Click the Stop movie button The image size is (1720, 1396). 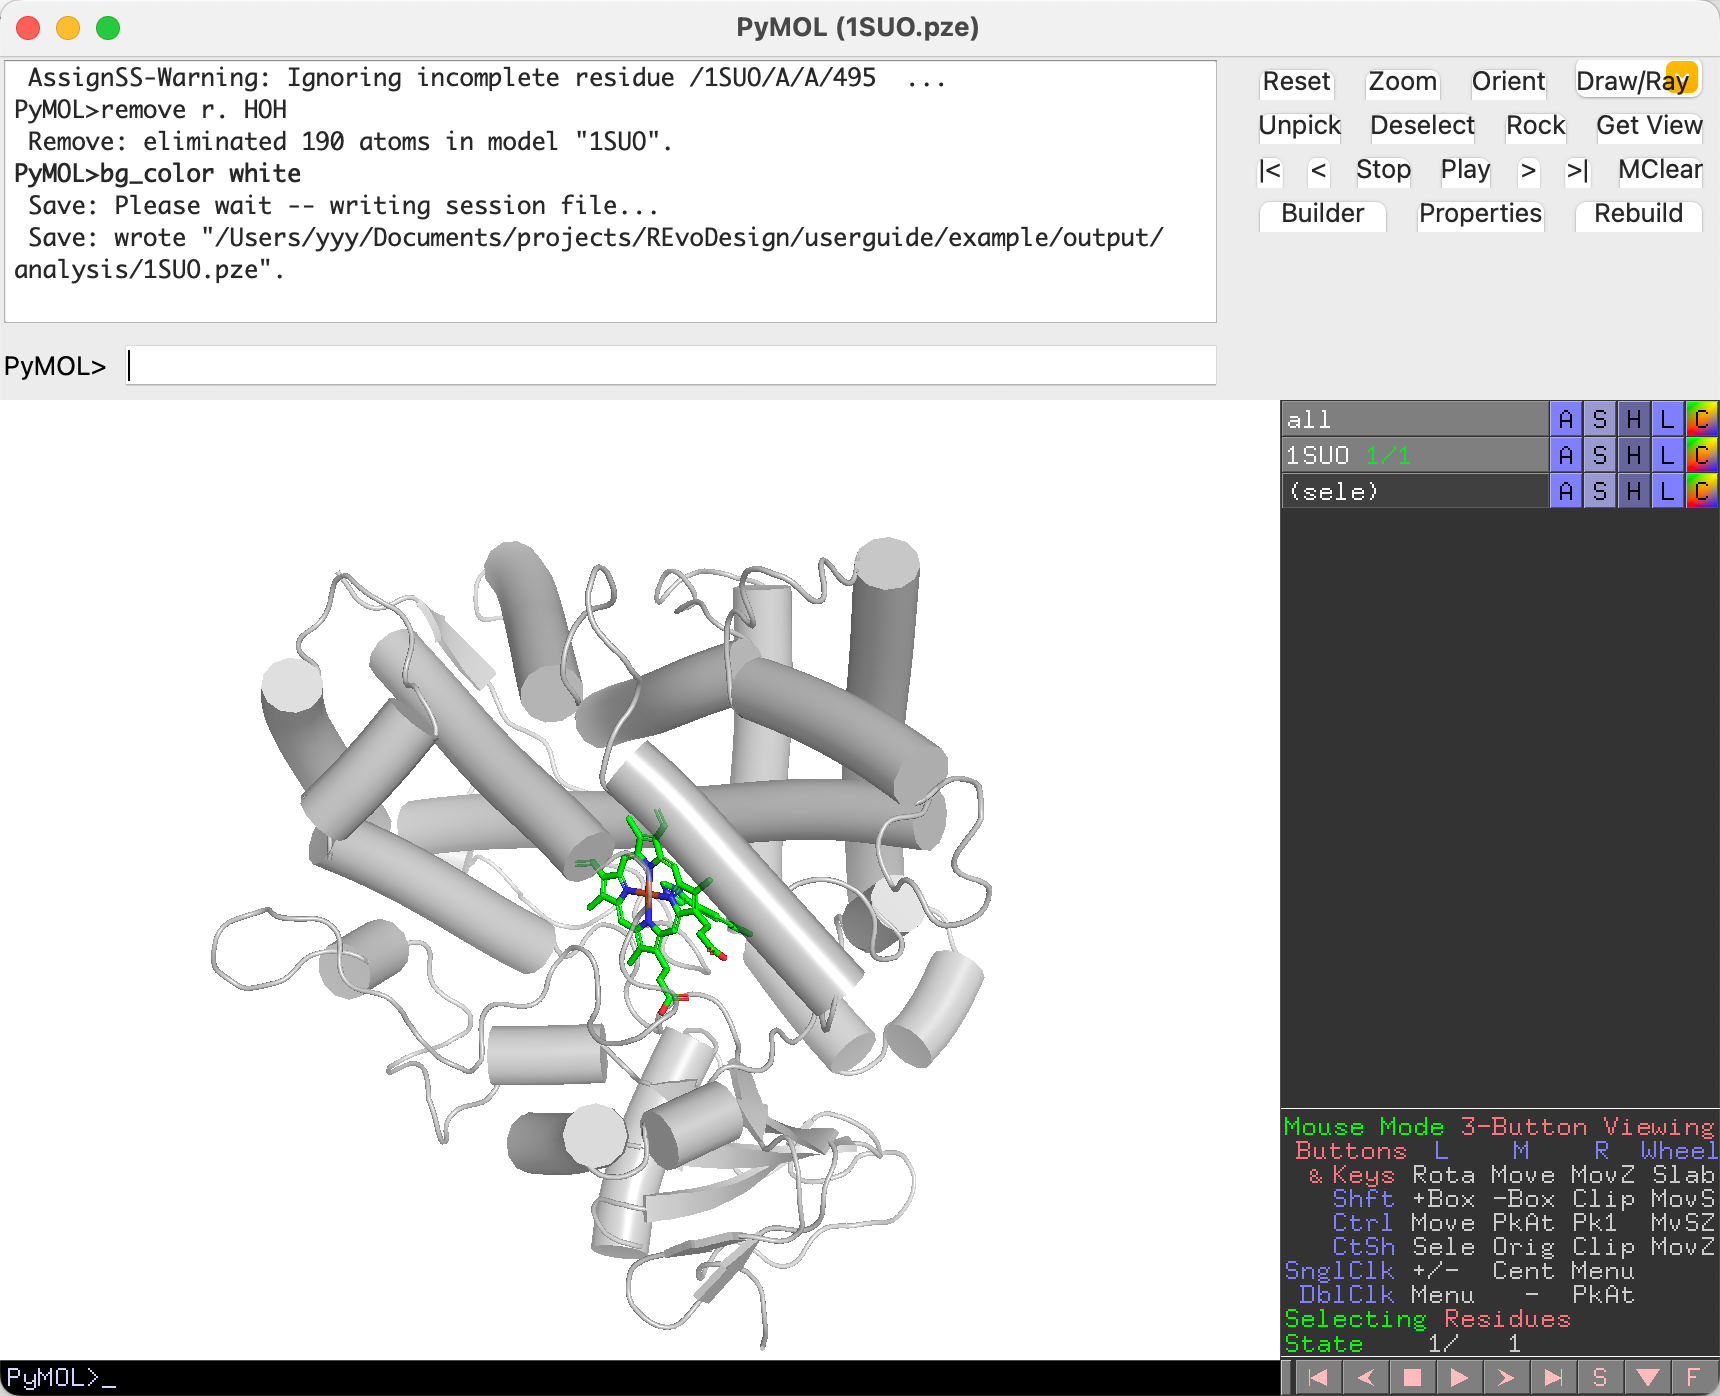(x=1383, y=170)
